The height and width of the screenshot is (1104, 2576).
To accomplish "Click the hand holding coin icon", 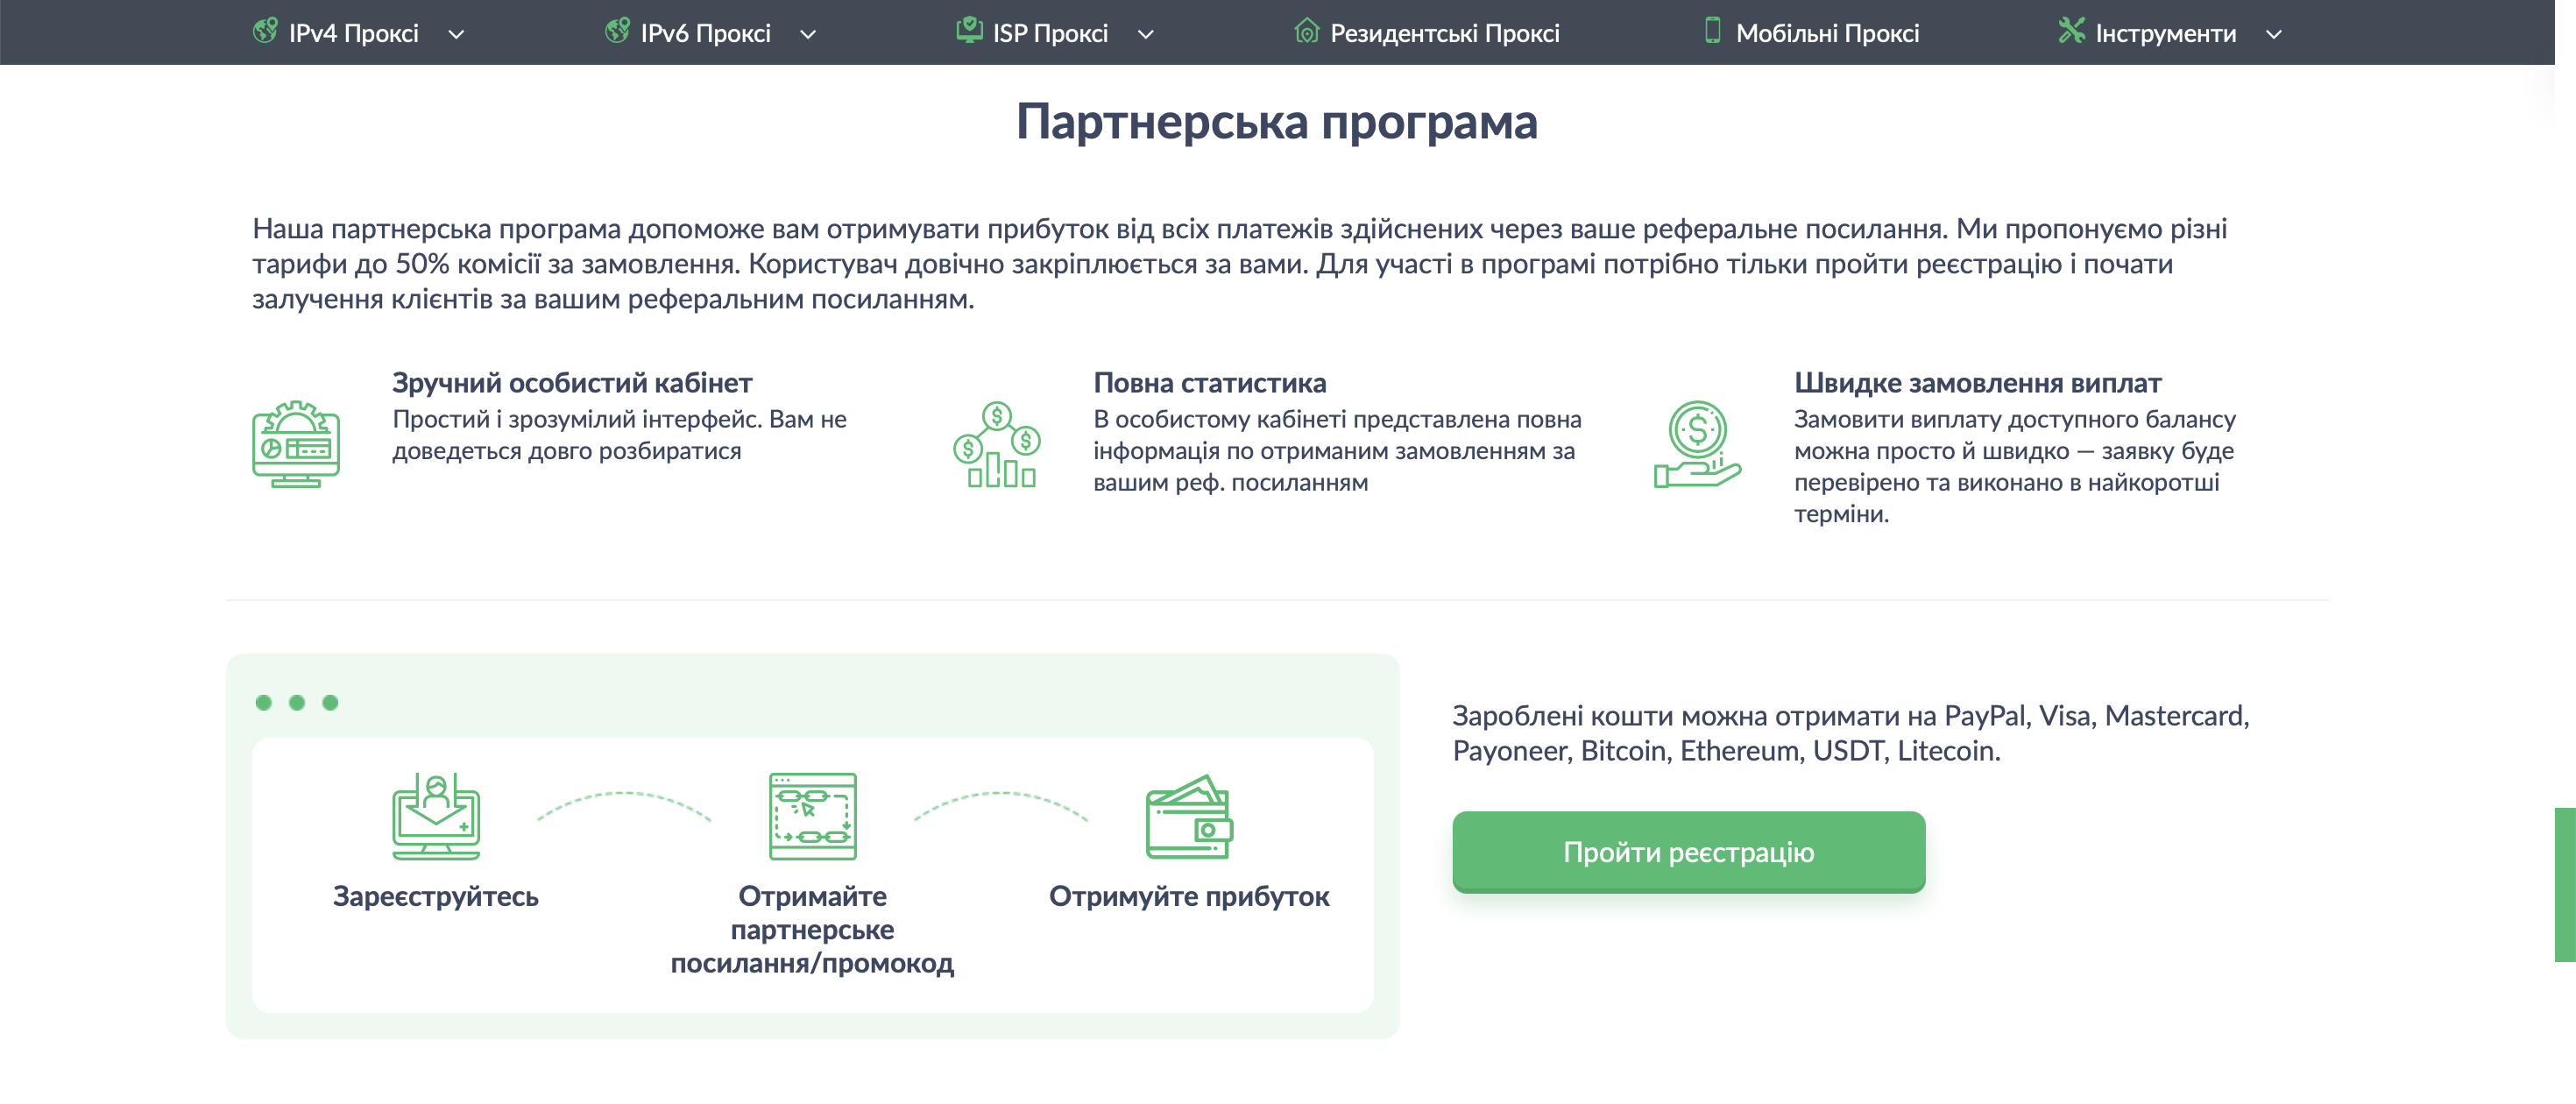I will [x=1697, y=444].
